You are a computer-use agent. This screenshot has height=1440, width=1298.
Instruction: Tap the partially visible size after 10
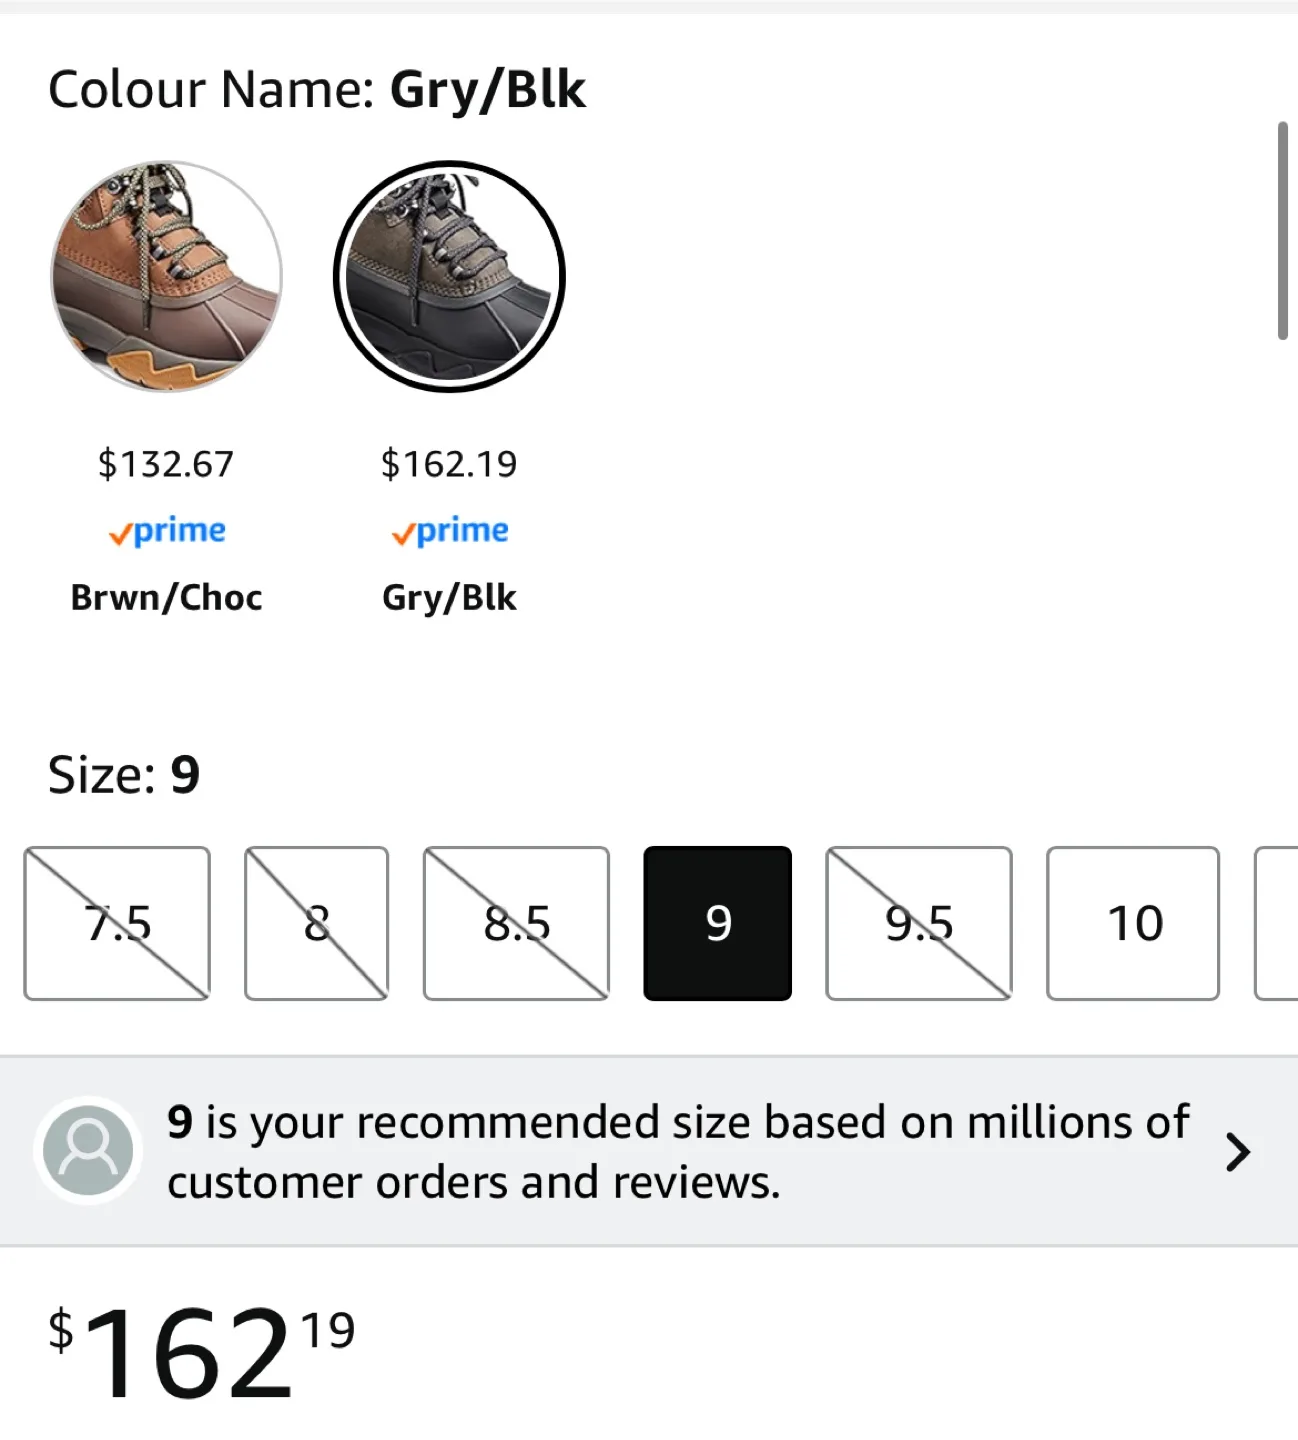click(x=1278, y=923)
